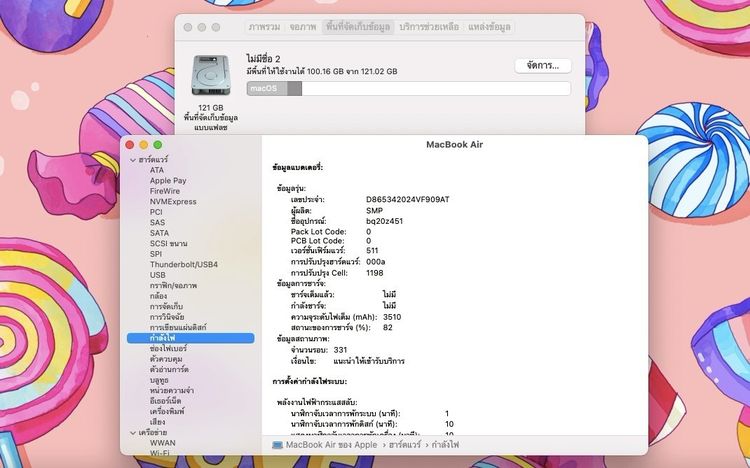Minimize the System Information window
Viewport: 750px width, 468px height.
[143, 145]
